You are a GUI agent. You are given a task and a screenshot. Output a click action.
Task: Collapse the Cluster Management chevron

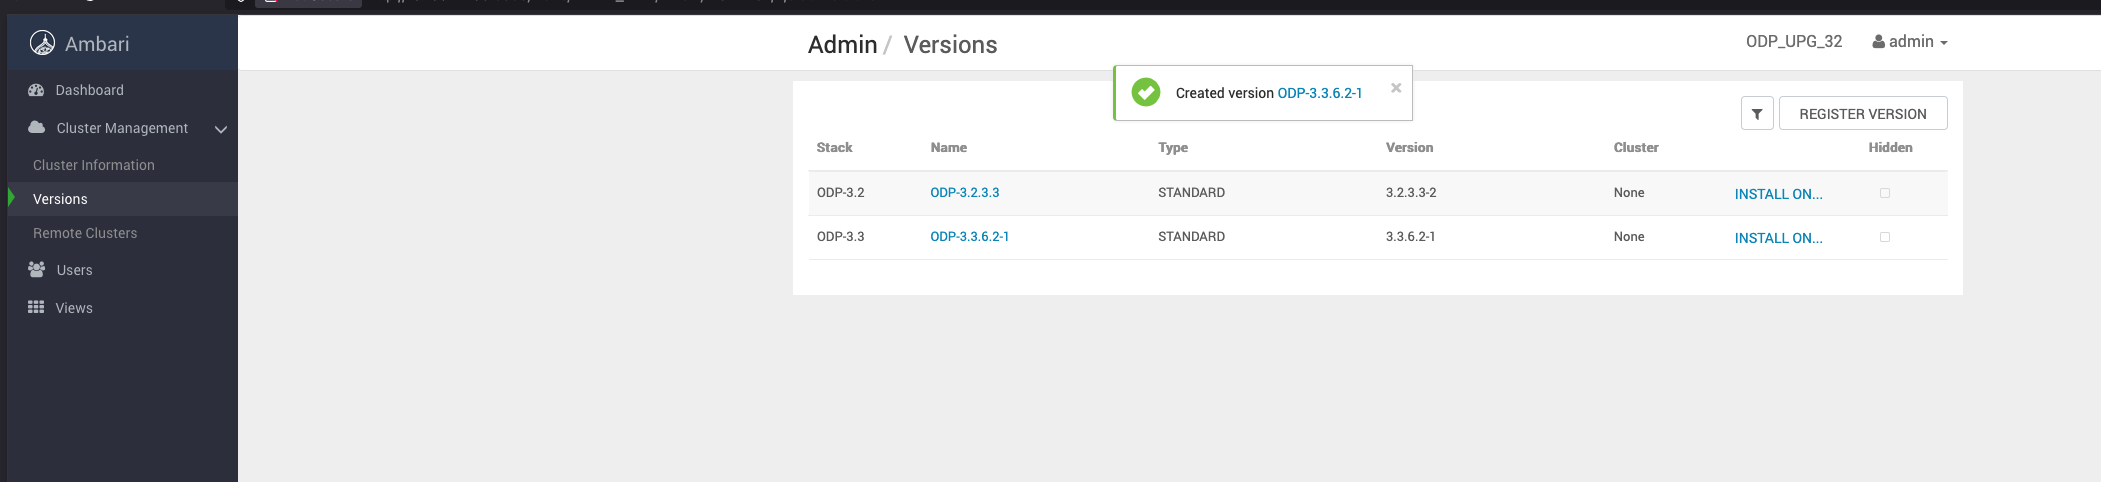click(x=221, y=129)
